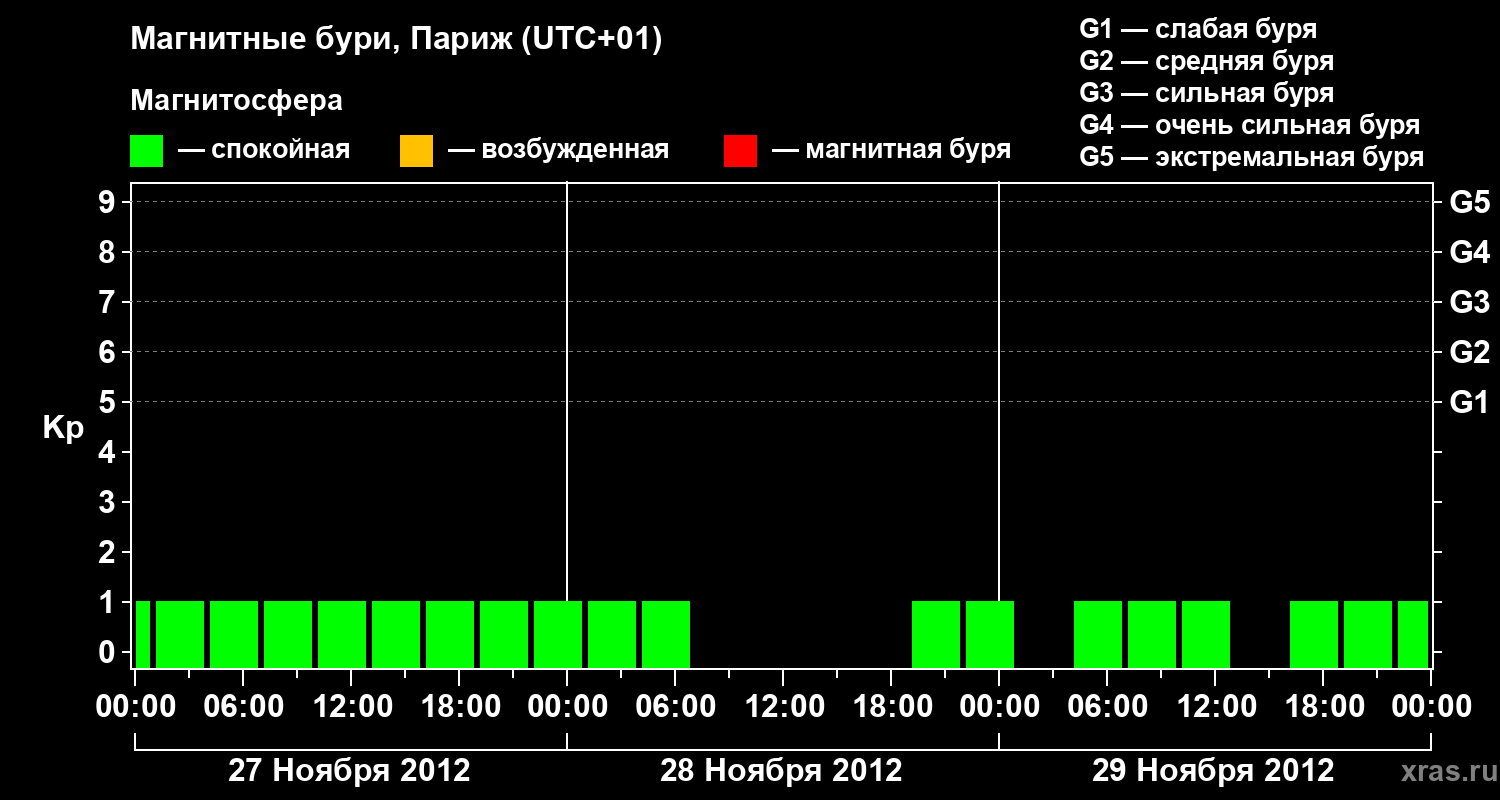Click the 00:00 label starting 29 November
The height and width of the screenshot is (800, 1500).
(x=999, y=707)
